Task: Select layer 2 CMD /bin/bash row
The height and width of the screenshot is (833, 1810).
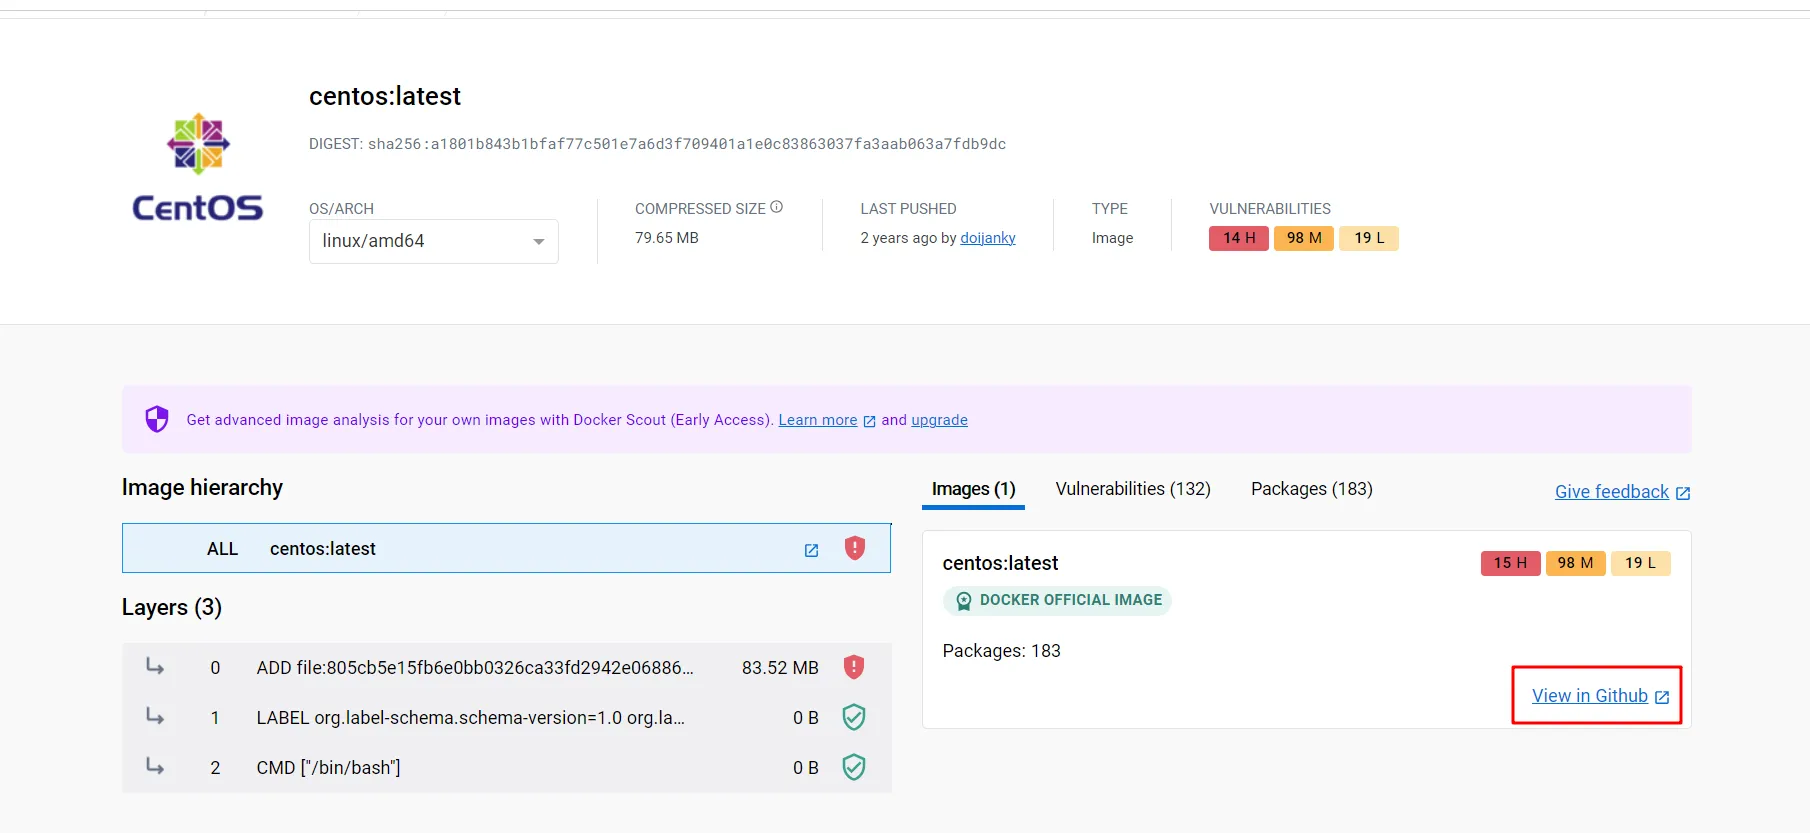Action: [x=506, y=768]
